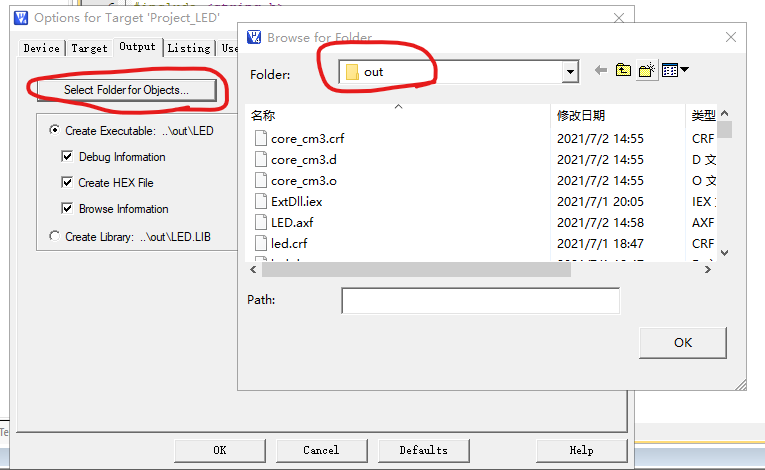The height and width of the screenshot is (470, 765).
Task: Click Select Folder for Objects button
Action: pos(126,90)
